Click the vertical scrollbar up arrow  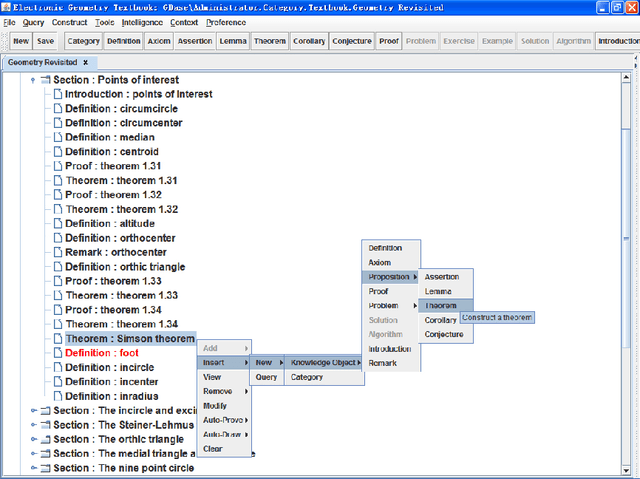click(x=626, y=78)
